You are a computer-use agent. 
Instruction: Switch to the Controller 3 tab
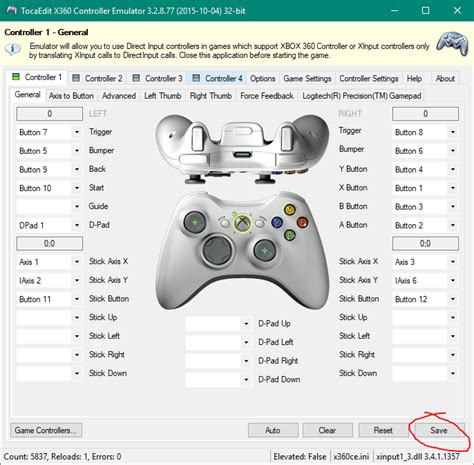coord(157,79)
